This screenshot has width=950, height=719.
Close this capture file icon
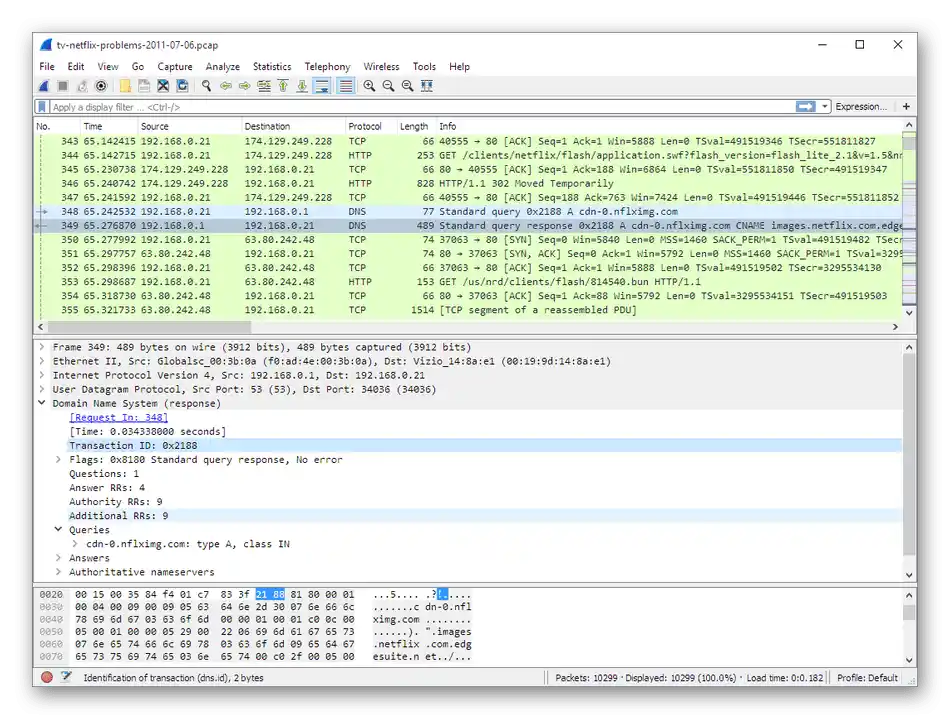[163, 86]
